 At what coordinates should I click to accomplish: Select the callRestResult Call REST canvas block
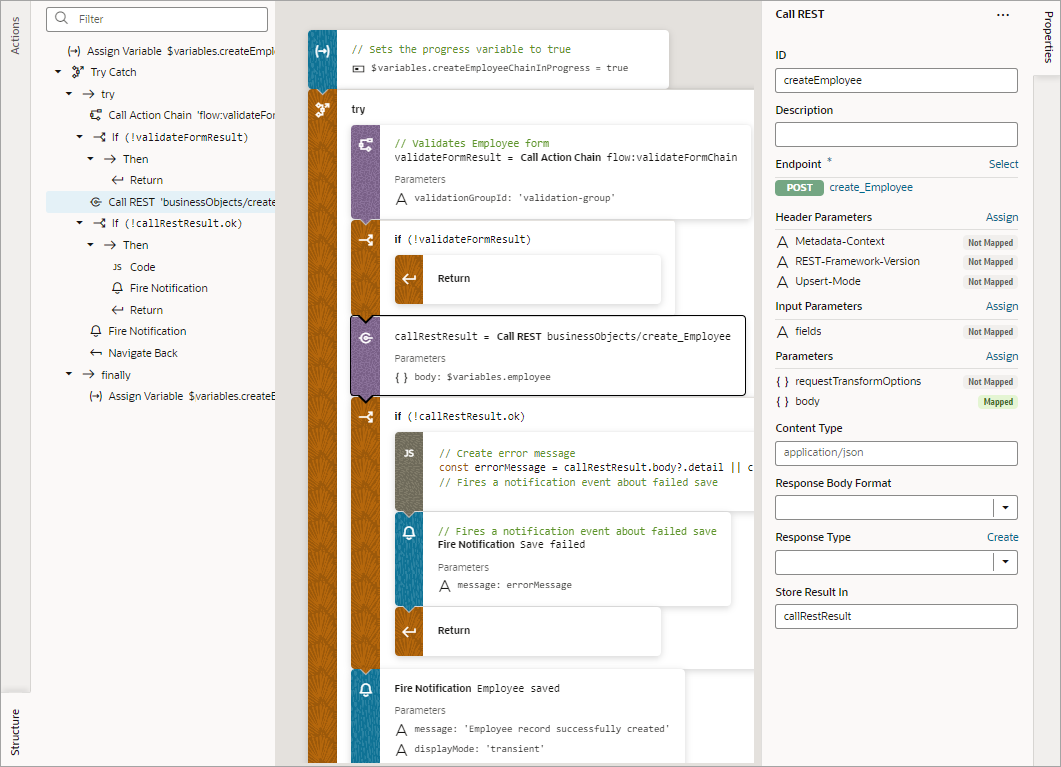coord(548,355)
